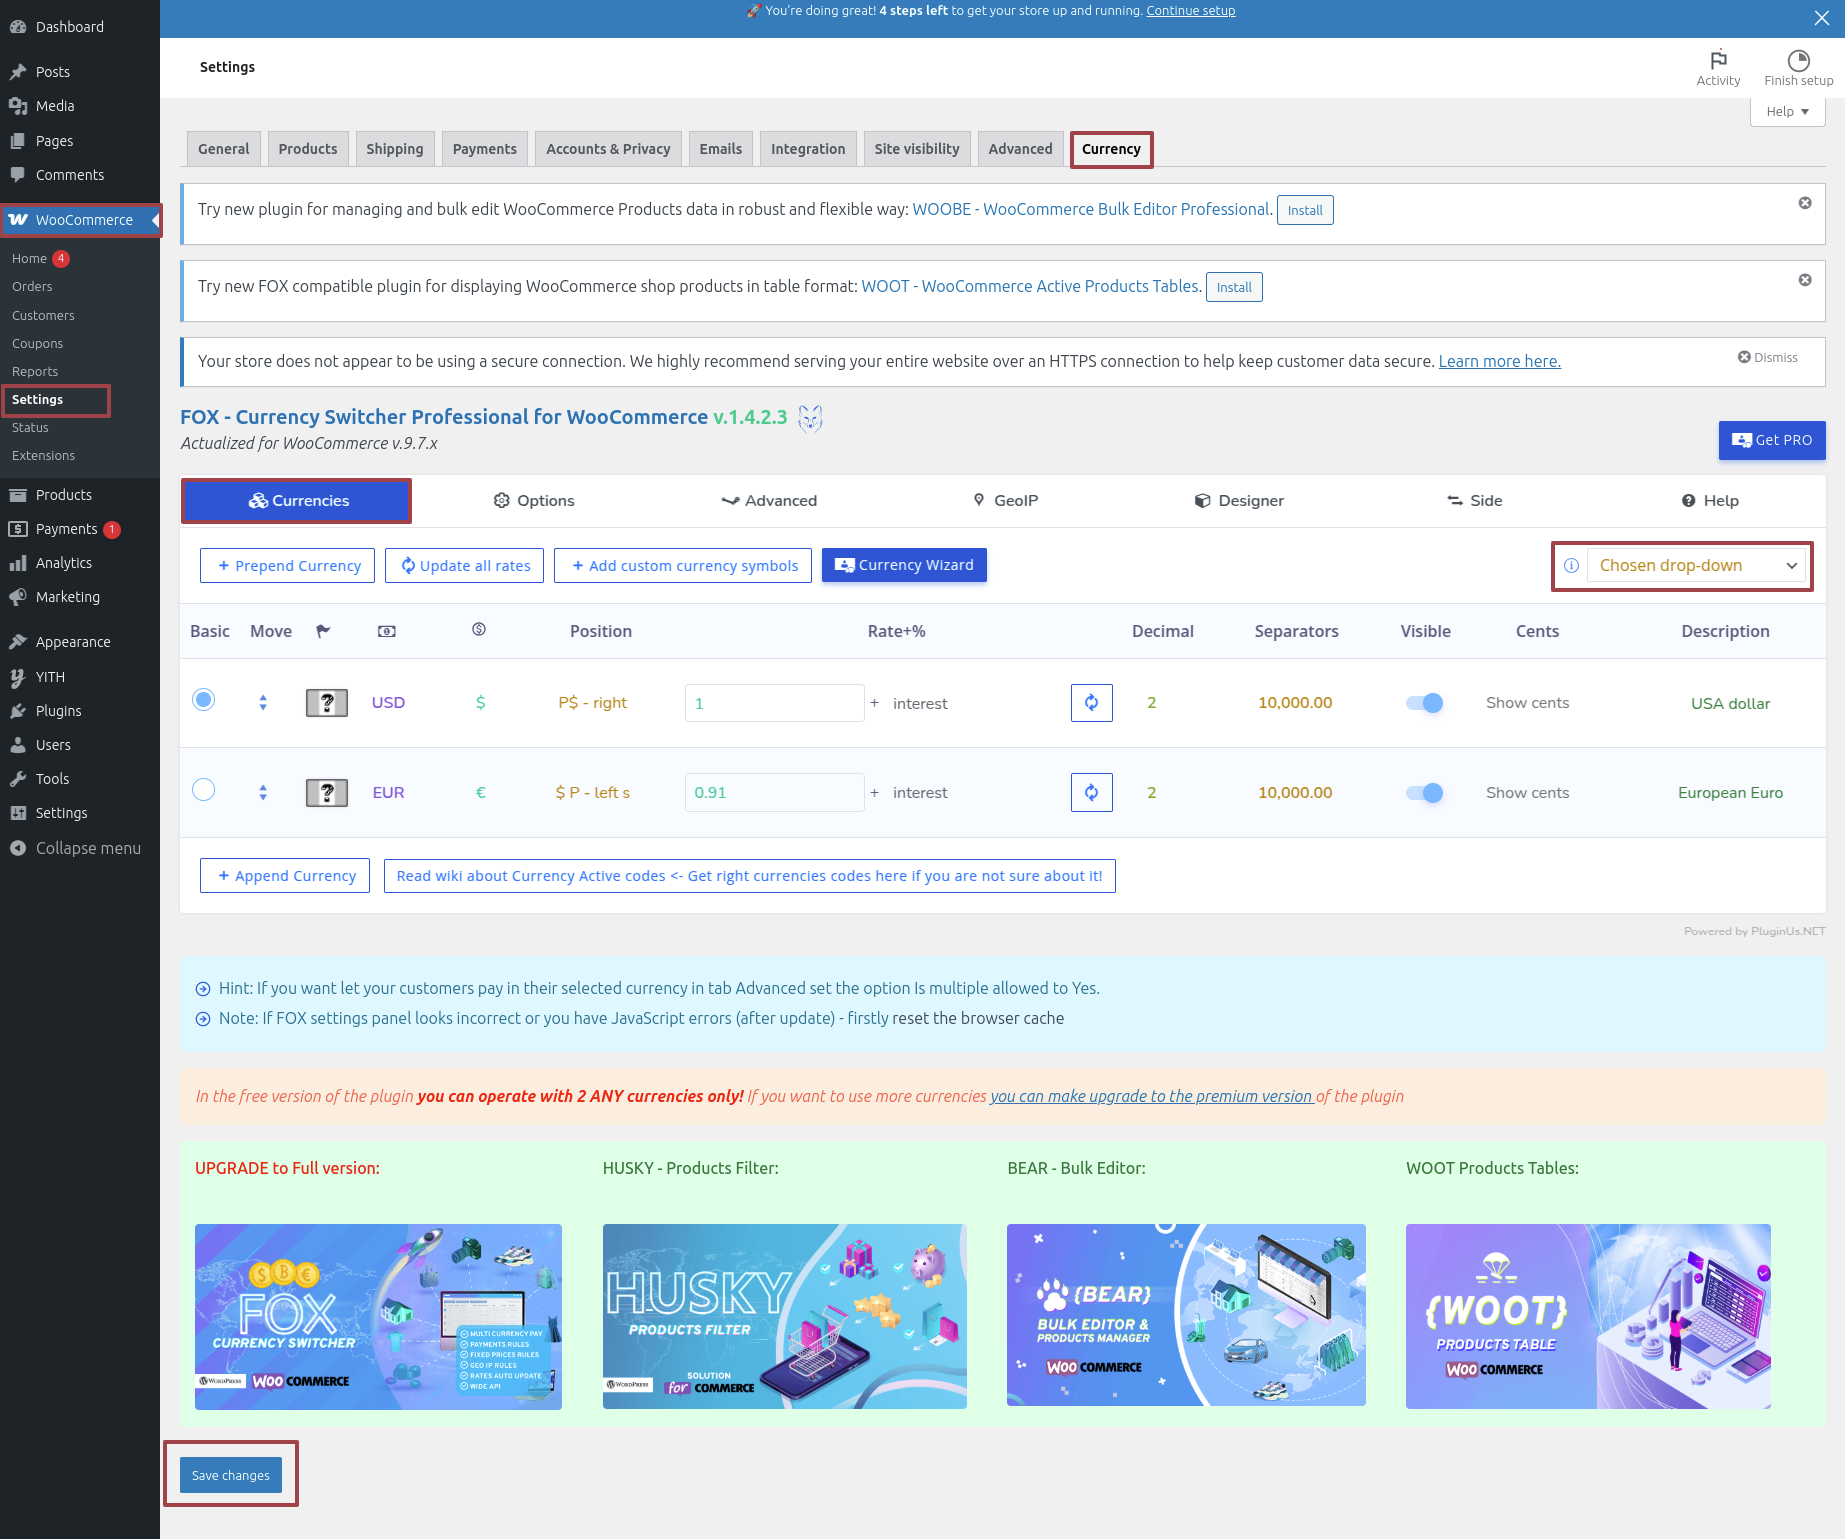Dismiss the WOOBE plugin notice
The height and width of the screenshot is (1539, 1845).
[1805, 203]
